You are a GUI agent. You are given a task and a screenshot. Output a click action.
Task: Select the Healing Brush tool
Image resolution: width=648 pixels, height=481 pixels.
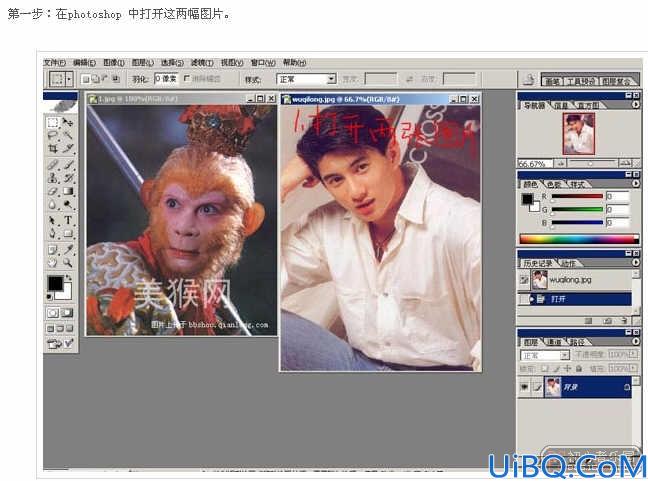(53, 164)
